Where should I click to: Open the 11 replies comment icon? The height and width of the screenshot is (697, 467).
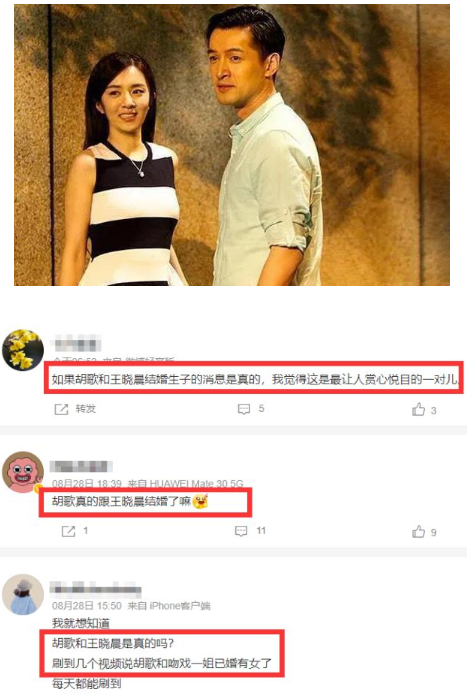[x=241, y=531]
